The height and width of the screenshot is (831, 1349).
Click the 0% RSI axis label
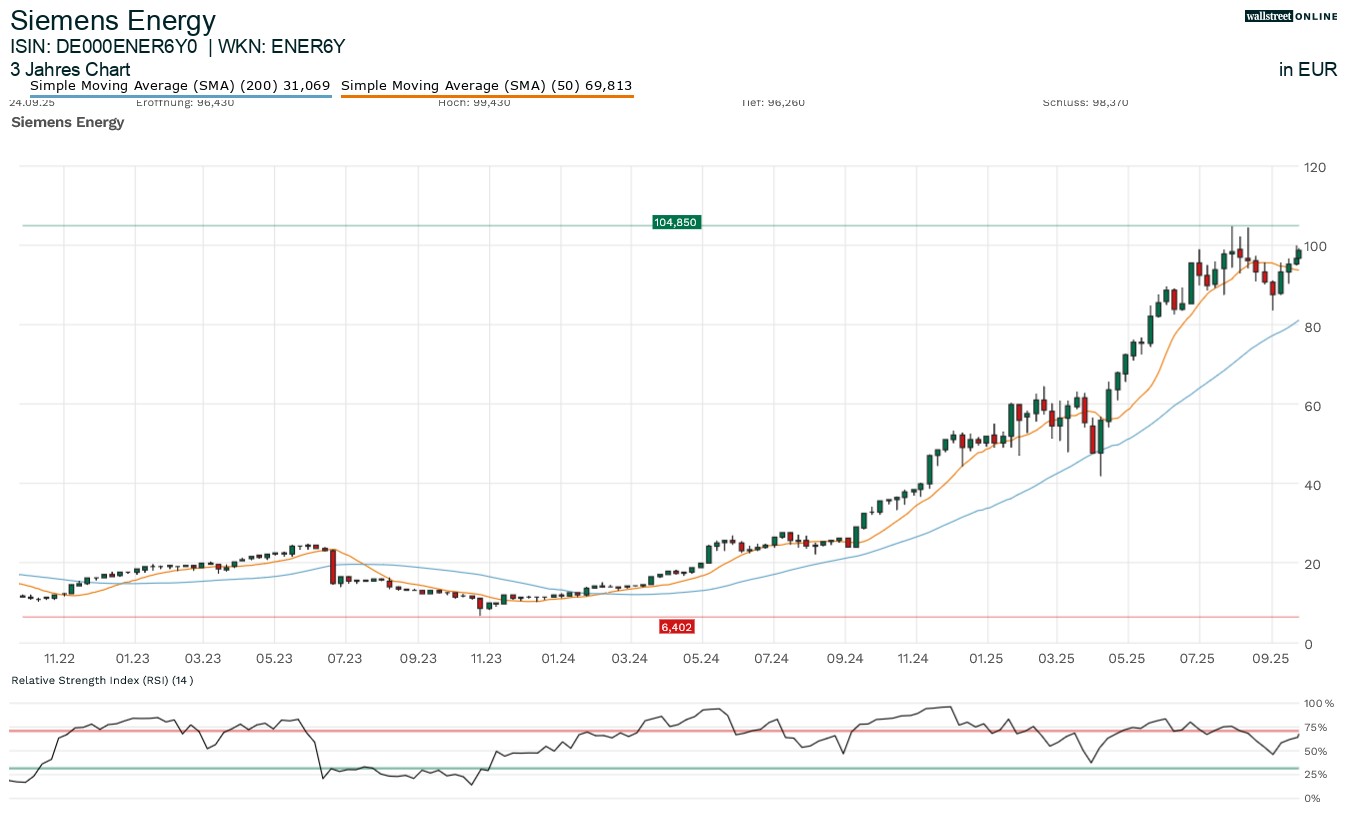click(1314, 798)
